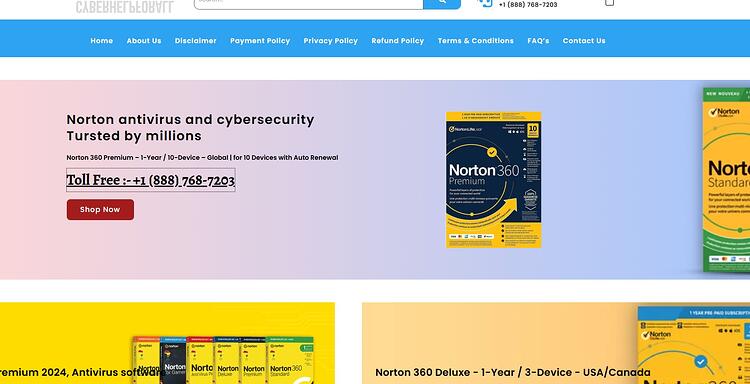Click the Toll Free phone number link
Viewport: 750px width, 384px height.
point(151,180)
